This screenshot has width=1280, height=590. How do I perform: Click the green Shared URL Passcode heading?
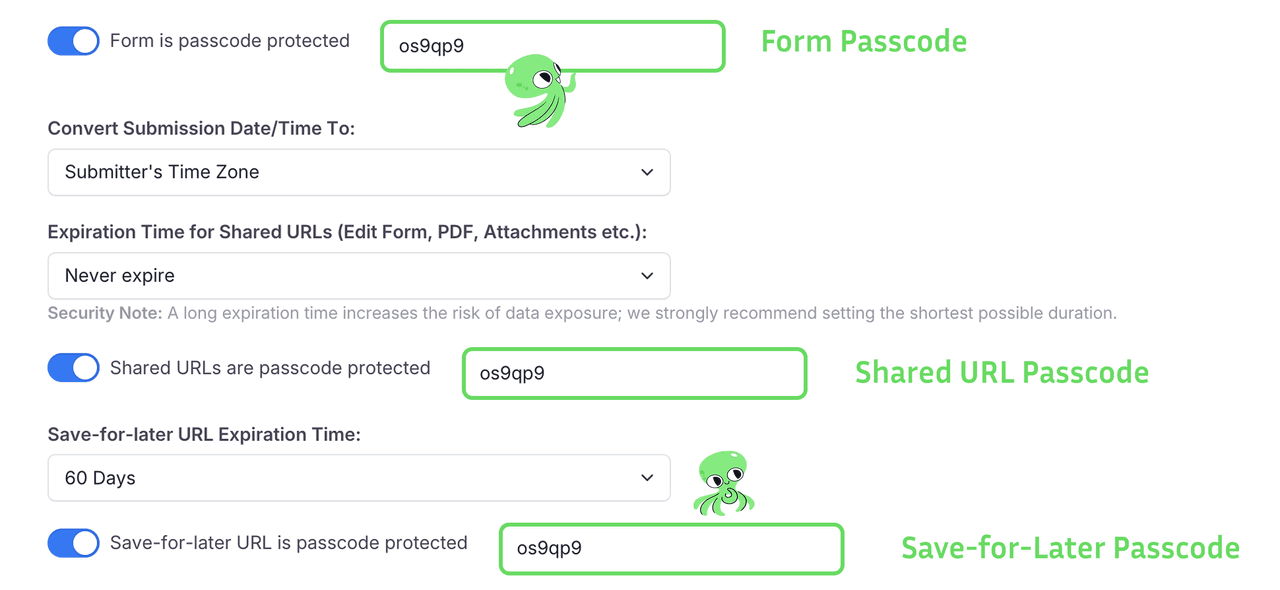tap(1001, 373)
